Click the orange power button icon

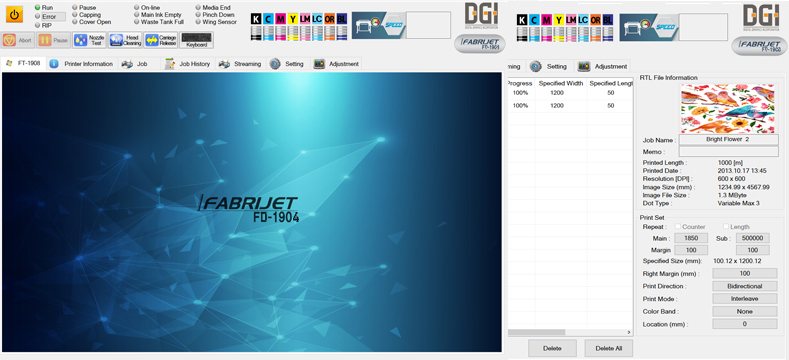click(14, 15)
